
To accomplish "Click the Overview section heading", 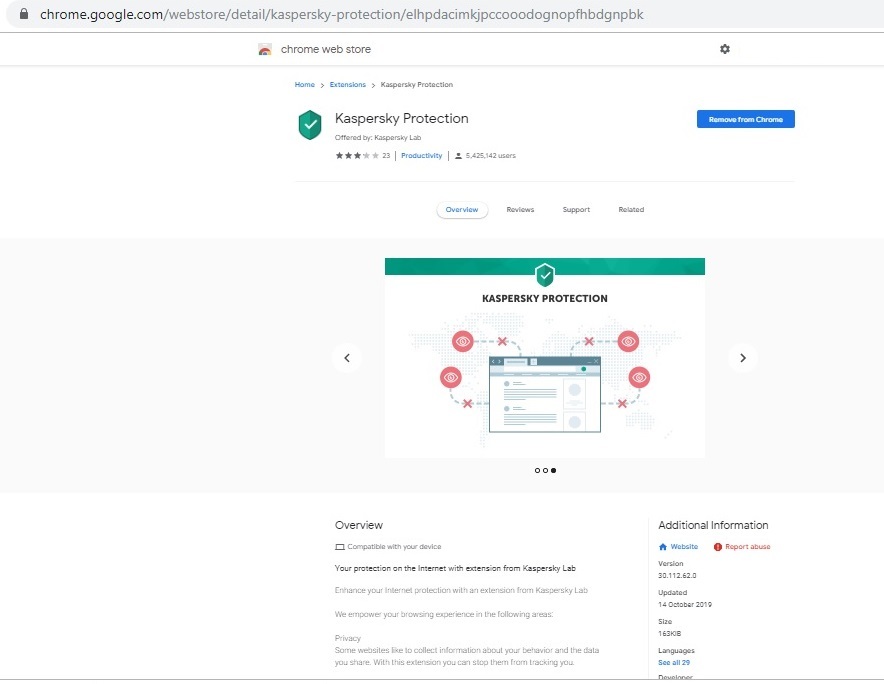I will tap(359, 525).
